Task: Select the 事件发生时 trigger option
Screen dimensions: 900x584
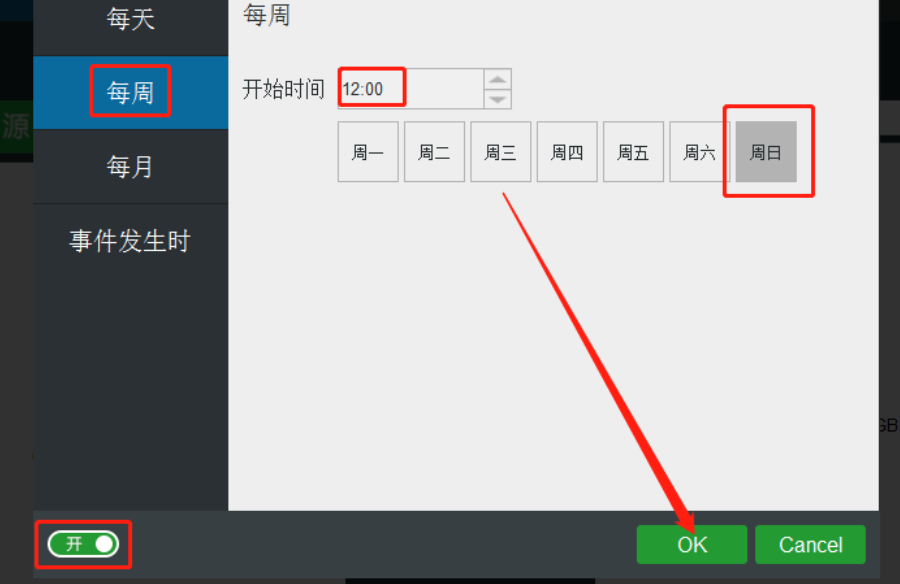Action: pos(130,241)
